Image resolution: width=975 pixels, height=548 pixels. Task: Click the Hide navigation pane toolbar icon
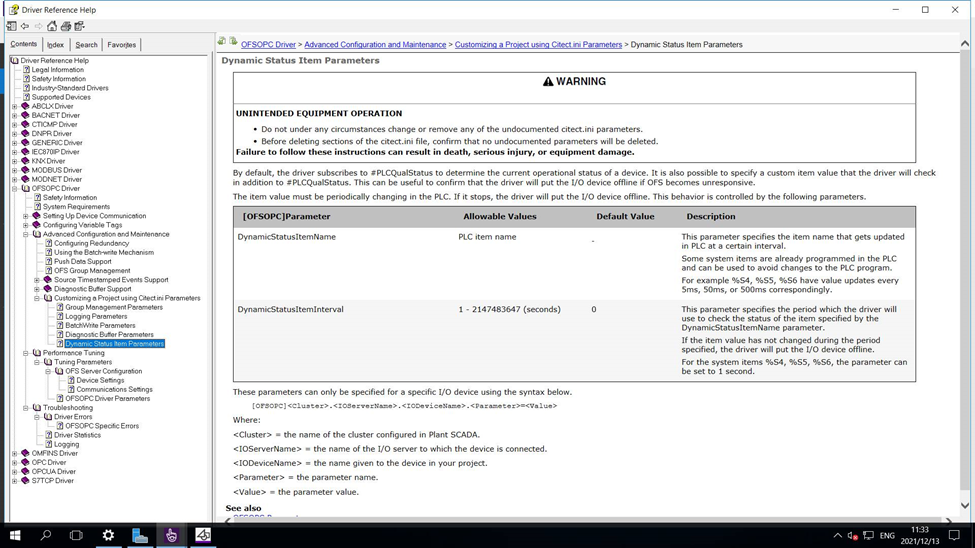[x=11, y=26]
